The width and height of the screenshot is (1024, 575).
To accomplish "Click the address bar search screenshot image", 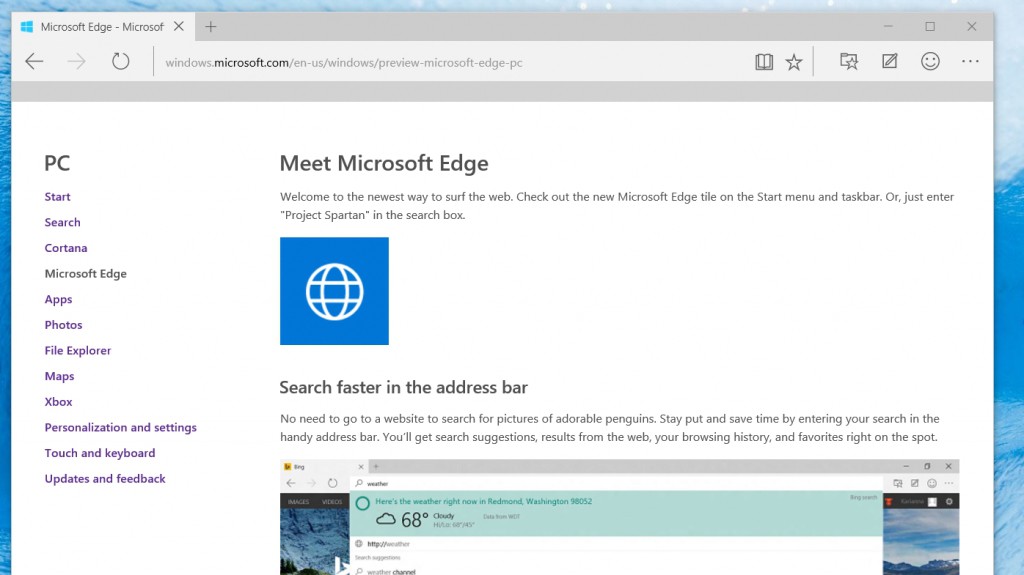I will pyautogui.click(x=619, y=516).
